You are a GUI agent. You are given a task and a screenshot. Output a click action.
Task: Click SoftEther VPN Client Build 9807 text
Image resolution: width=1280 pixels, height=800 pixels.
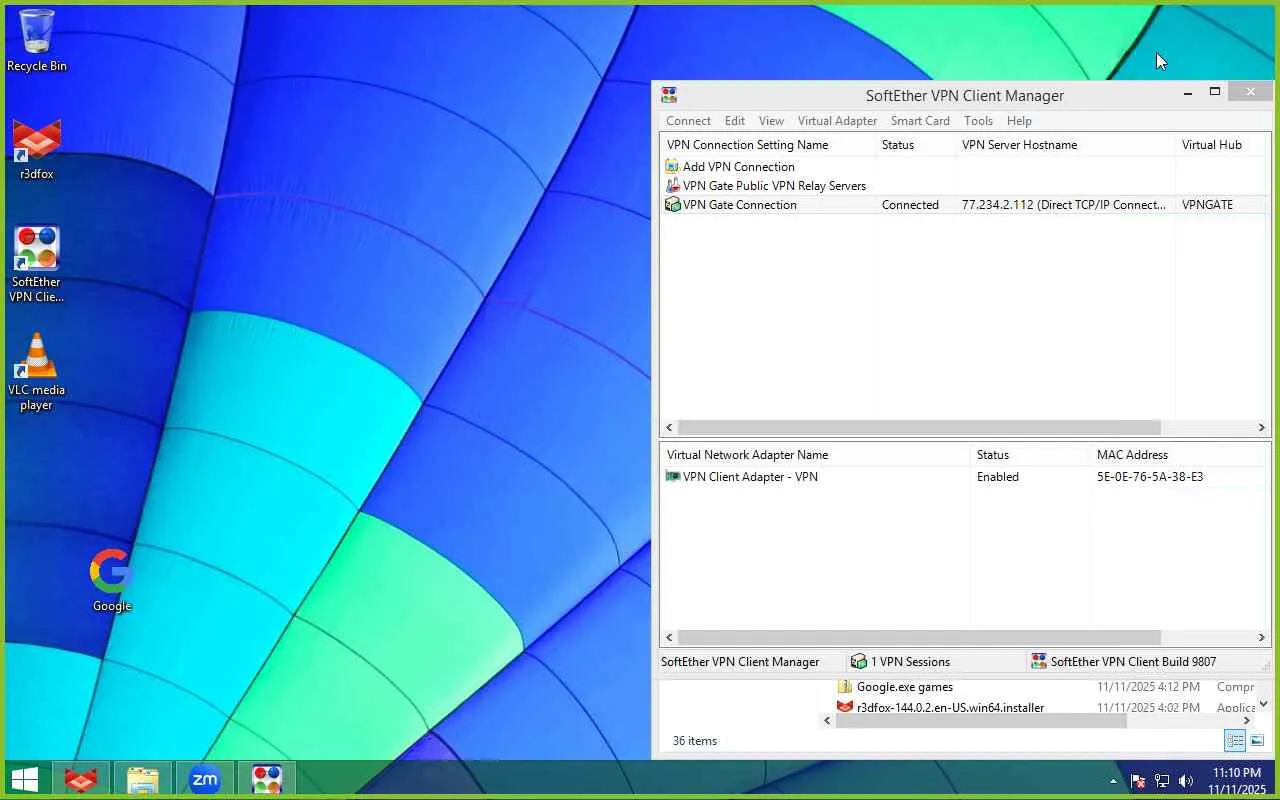point(1133,662)
